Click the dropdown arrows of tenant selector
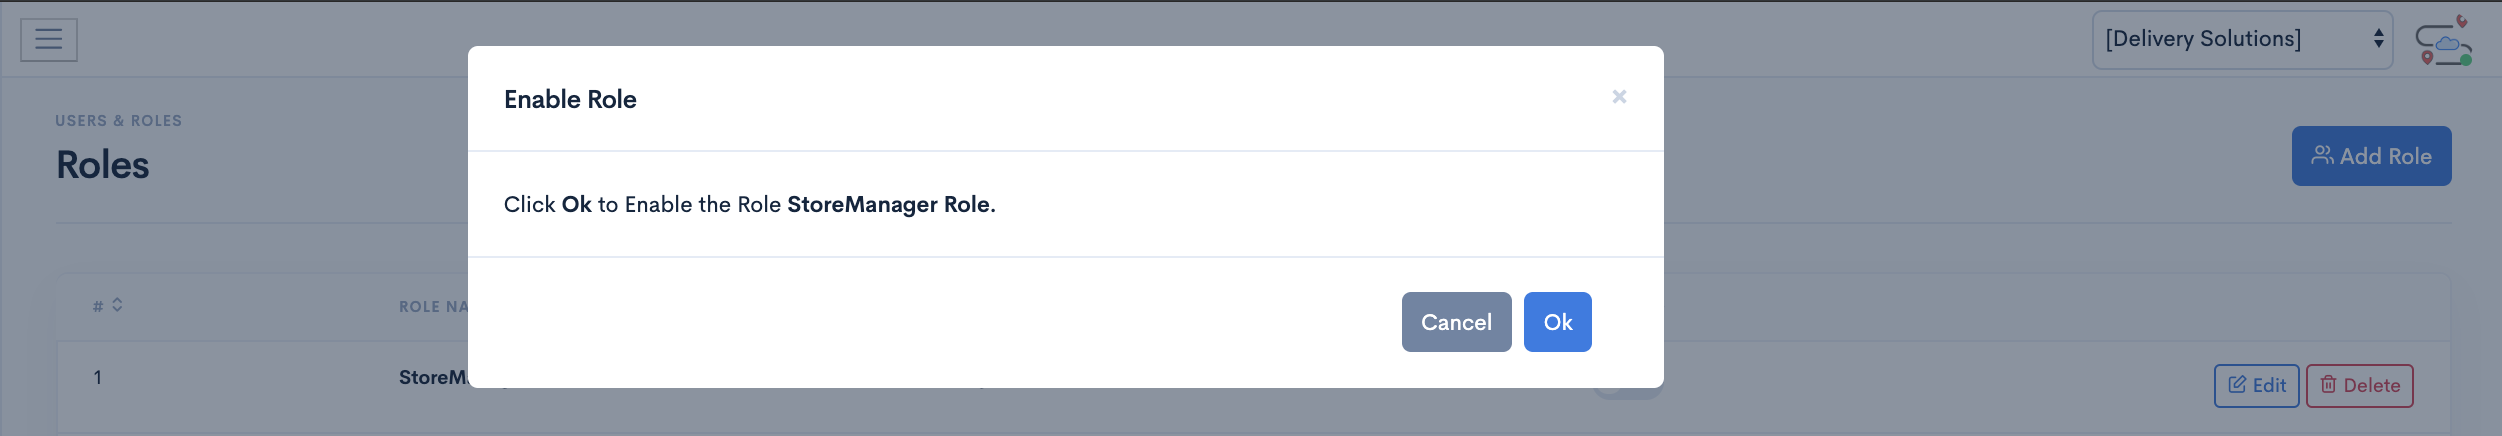The width and height of the screenshot is (2502, 436). (2378, 39)
